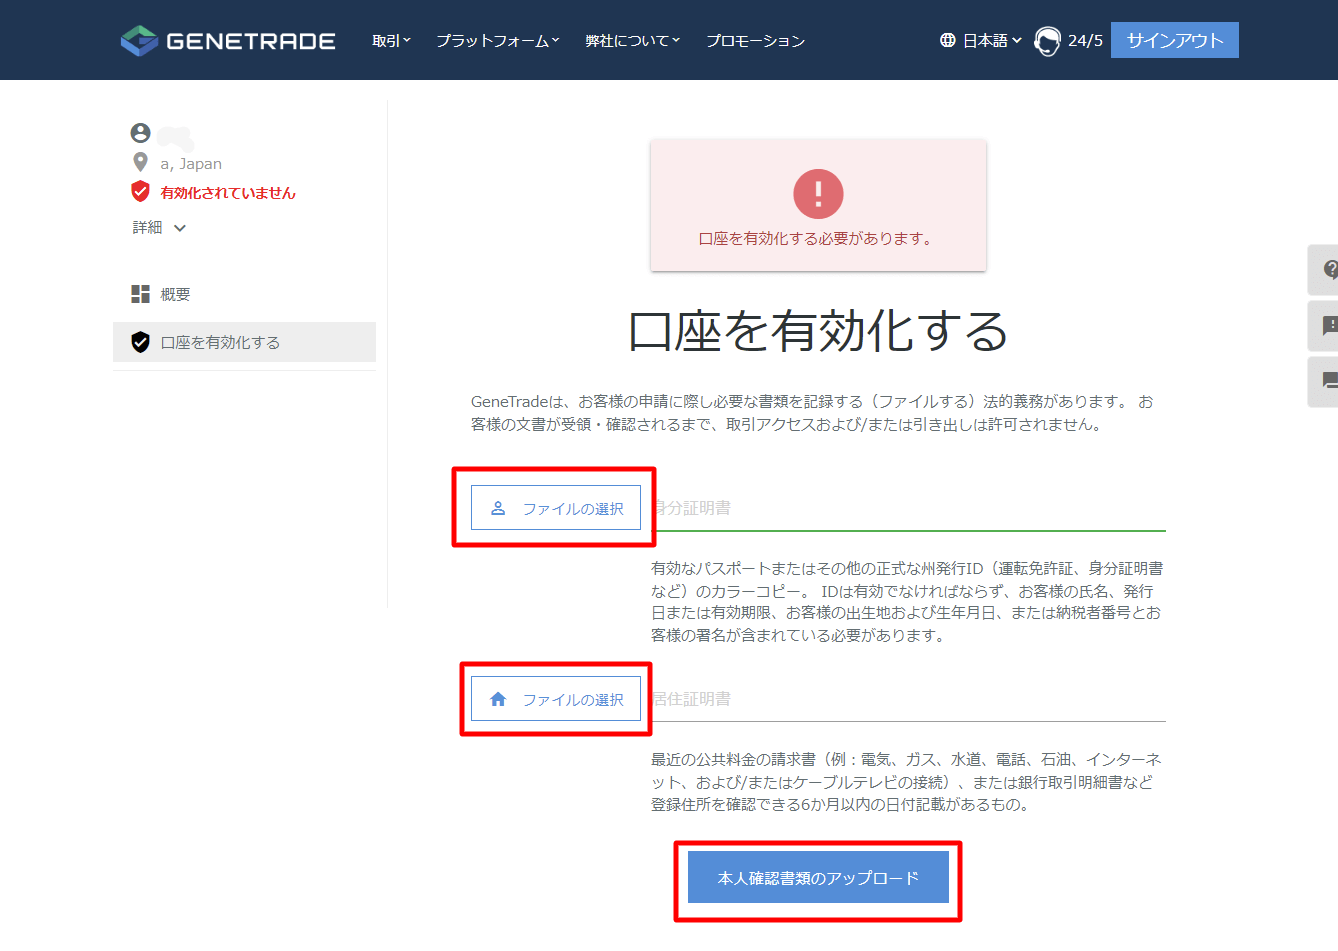Open the live chat icon at bottom right
The image size is (1338, 951).
pyautogui.click(x=1330, y=381)
